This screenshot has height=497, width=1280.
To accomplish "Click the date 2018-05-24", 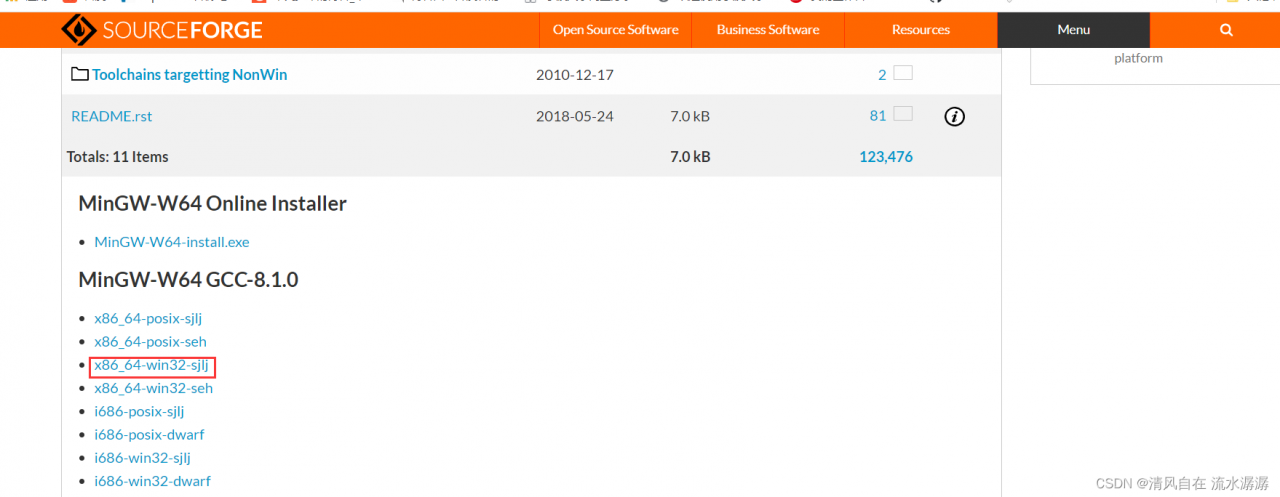I will pos(575,116).
